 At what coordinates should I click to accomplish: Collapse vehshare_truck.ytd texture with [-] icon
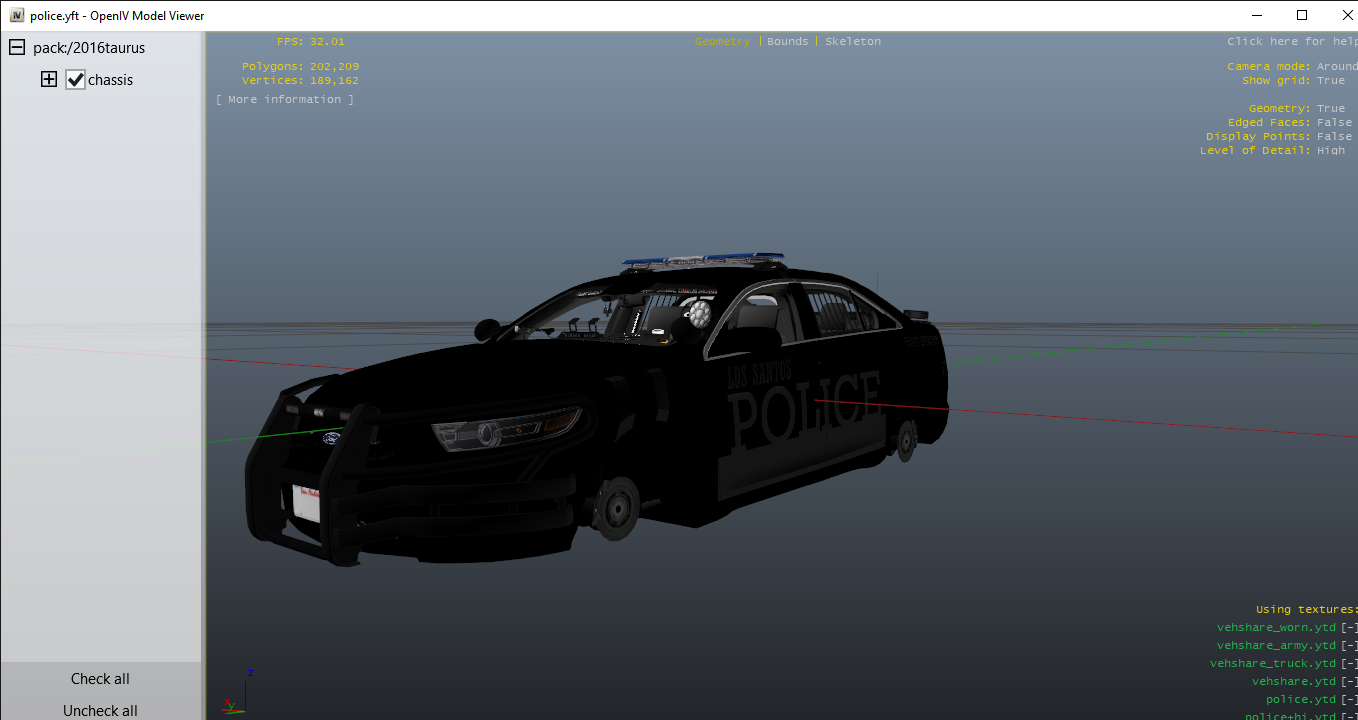[x=1349, y=664]
